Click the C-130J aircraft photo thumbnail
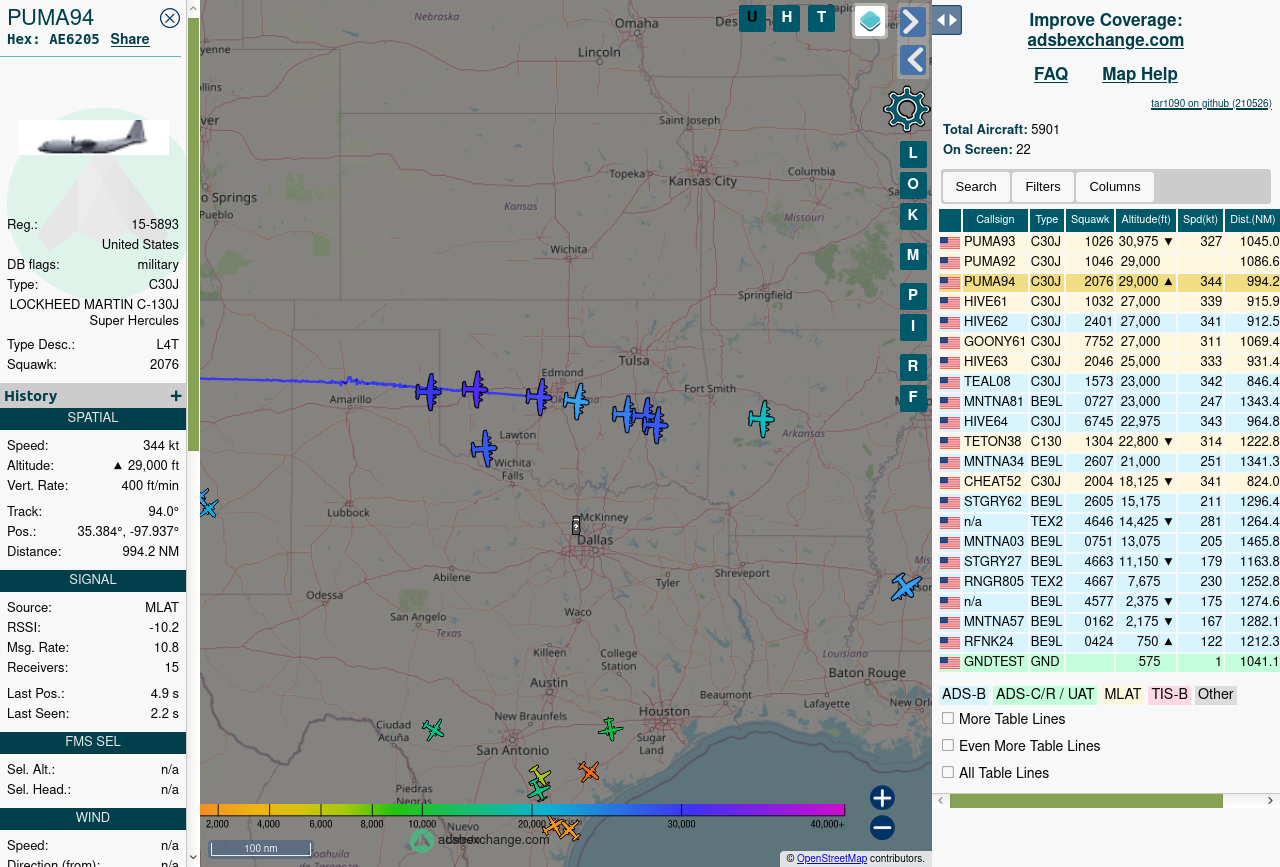1280x867 pixels. (x=93, y=137)
